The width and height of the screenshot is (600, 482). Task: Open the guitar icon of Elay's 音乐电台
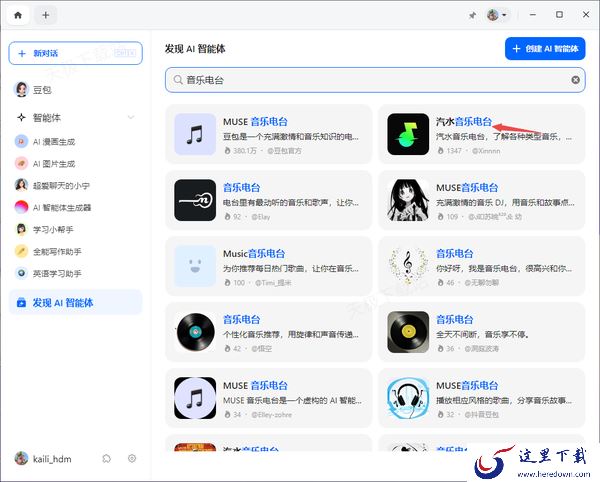[195, 200]
